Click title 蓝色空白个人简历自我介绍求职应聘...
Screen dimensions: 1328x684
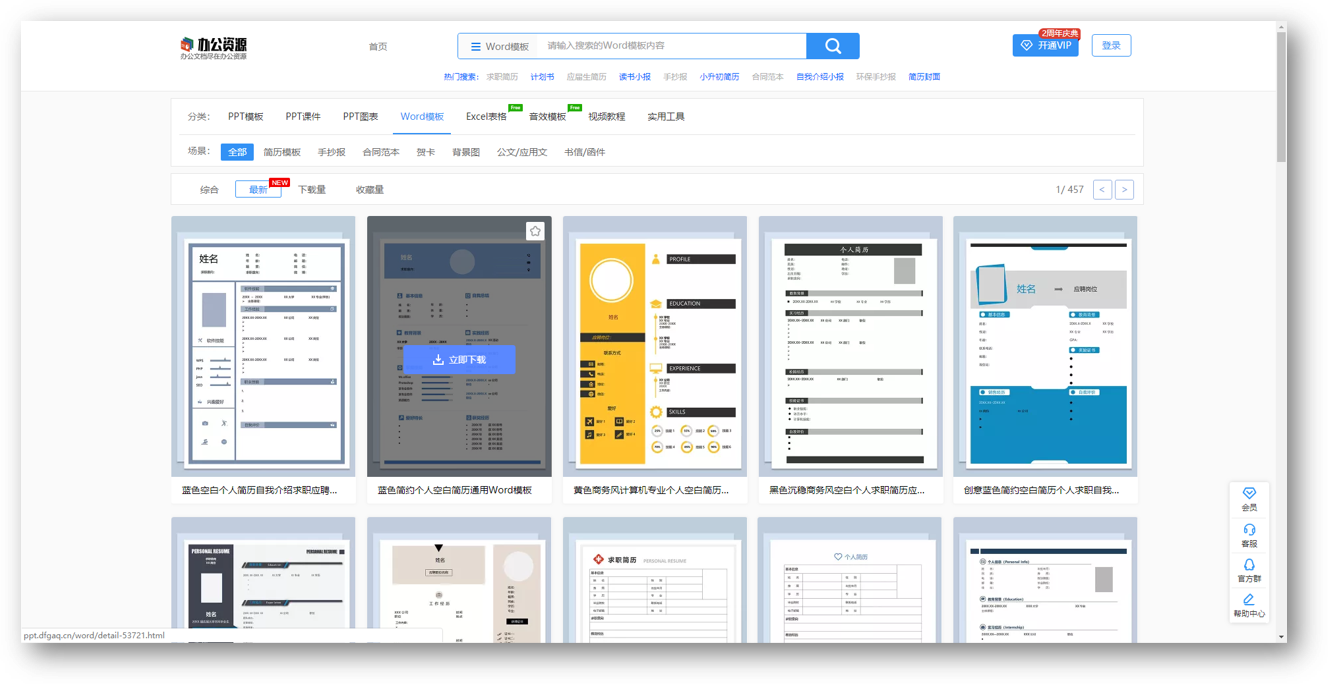click(x=259, y=491)
